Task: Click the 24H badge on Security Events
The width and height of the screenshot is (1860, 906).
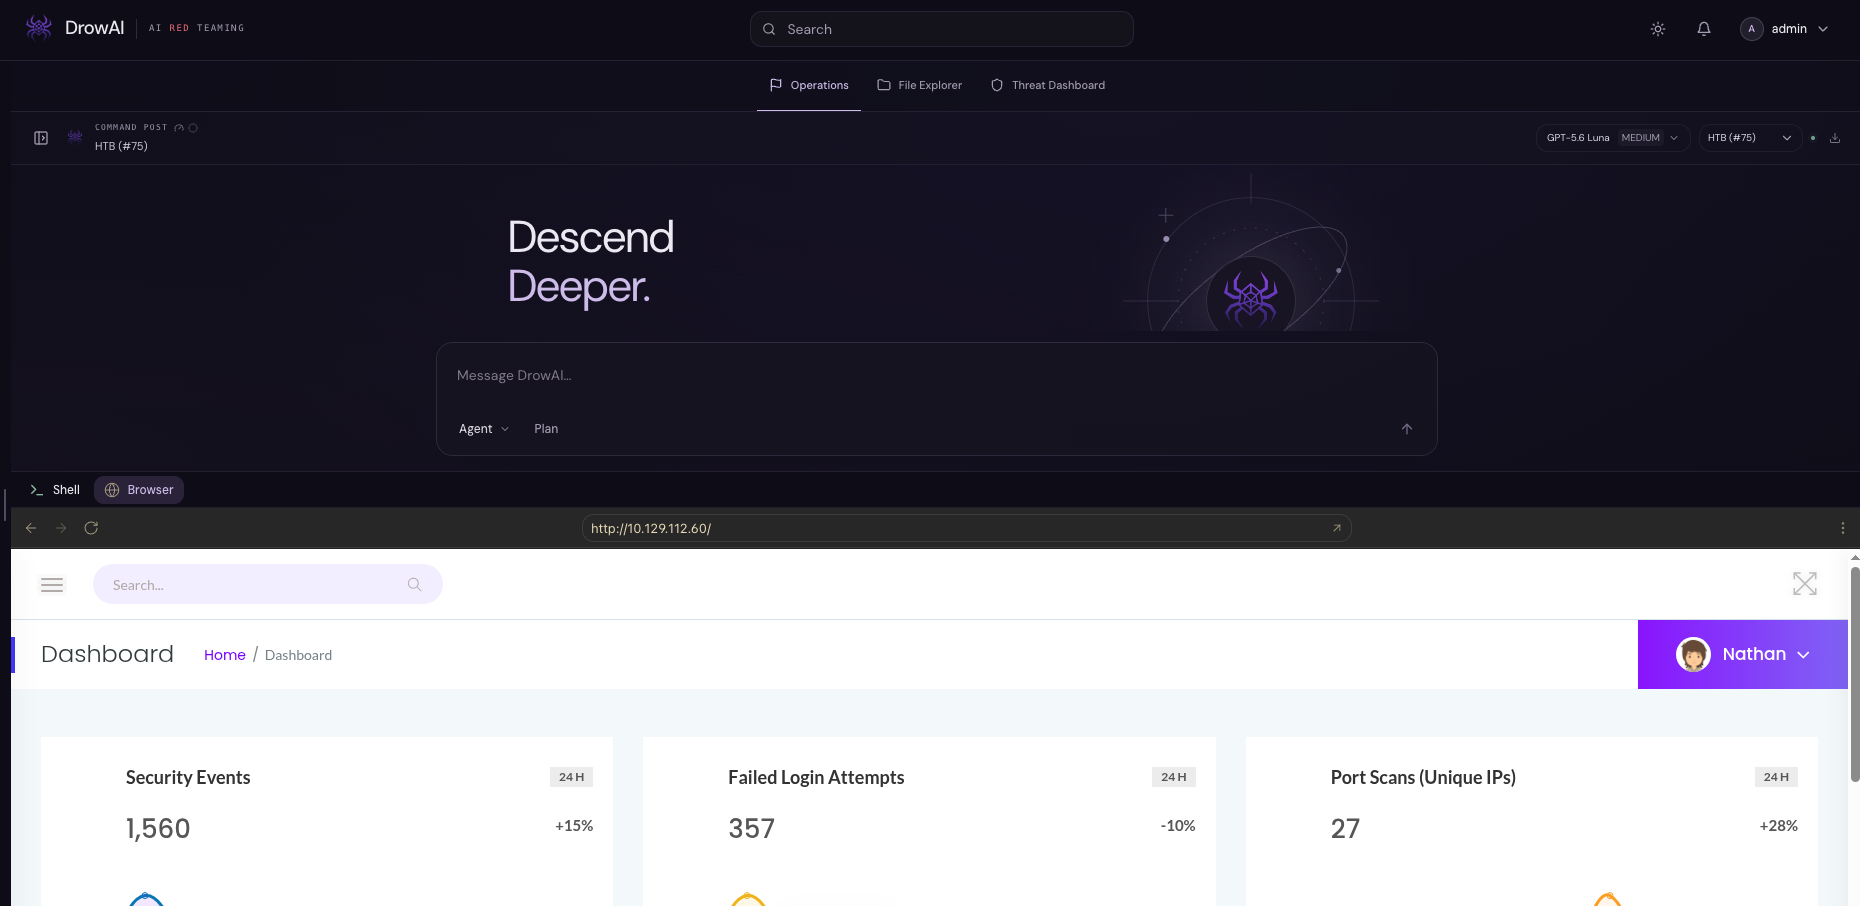Action: coord(572,777)
